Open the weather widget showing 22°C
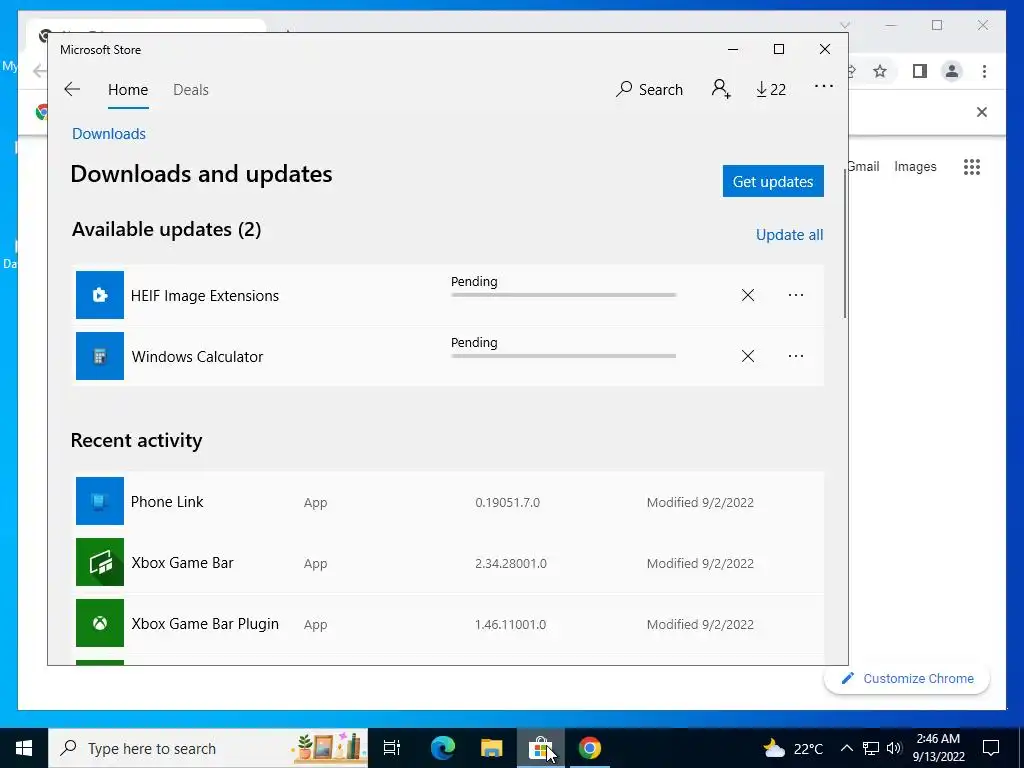The width and height of the screenshot is (1024, 768). [793, 748]
